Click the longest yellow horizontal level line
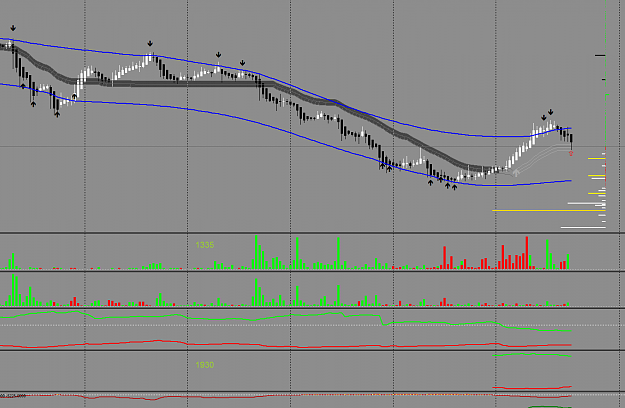 (549, 210)
